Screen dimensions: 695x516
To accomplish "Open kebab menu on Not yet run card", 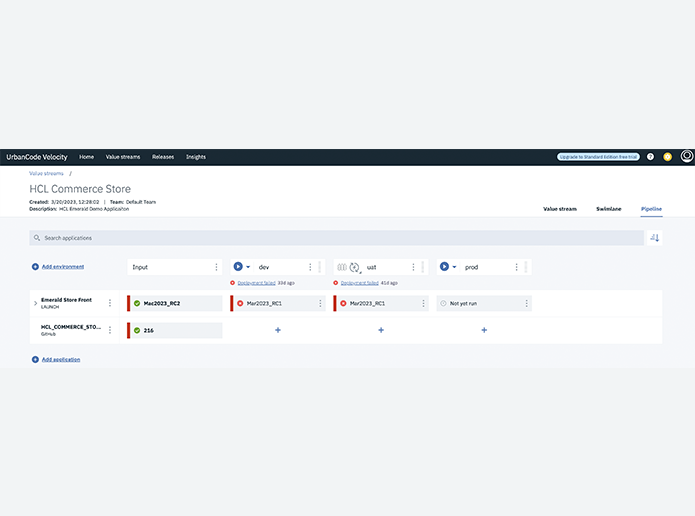I will [x=525, y=303].
